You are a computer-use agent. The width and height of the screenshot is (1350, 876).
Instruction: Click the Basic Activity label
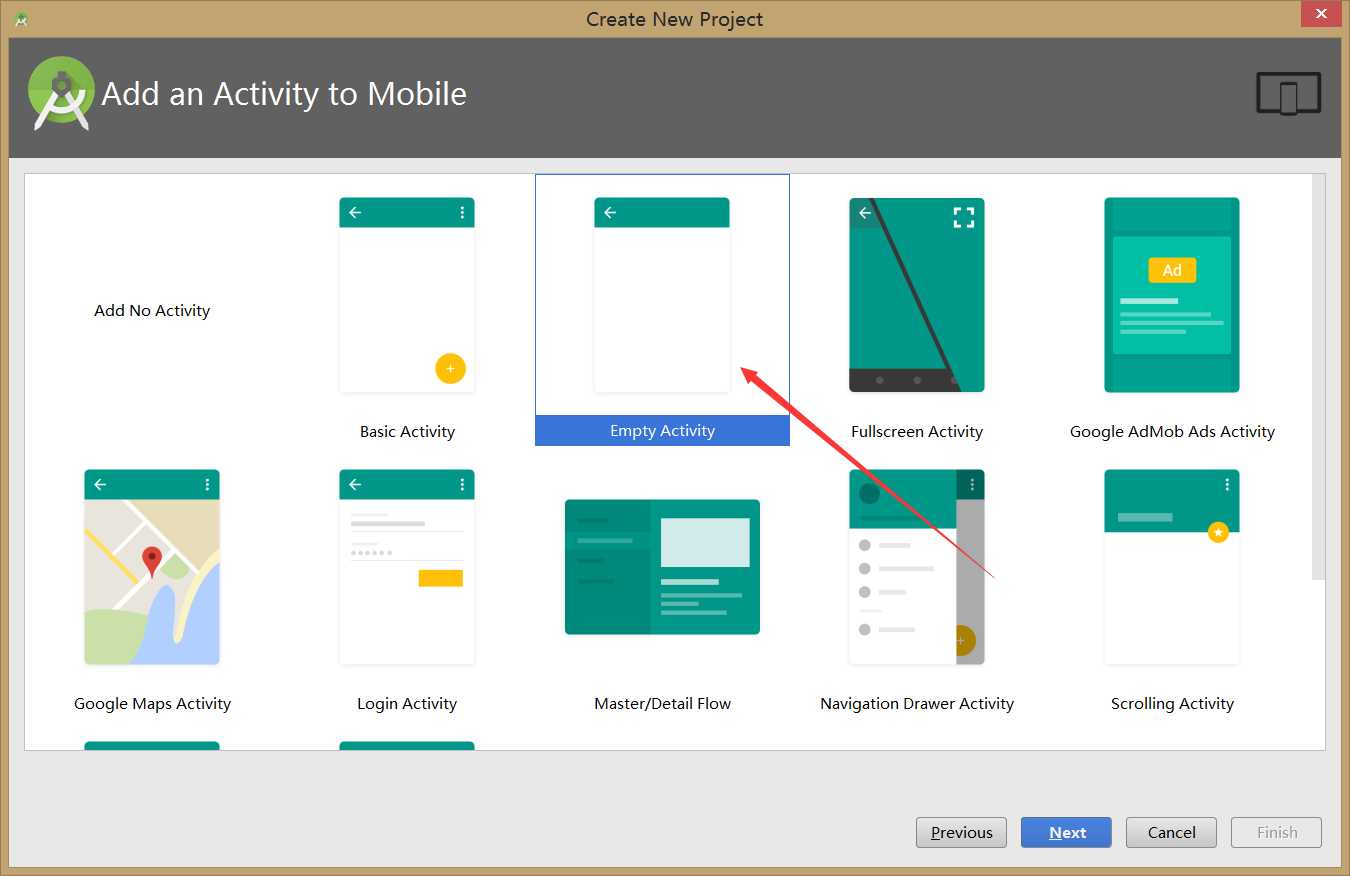(407, 432)
